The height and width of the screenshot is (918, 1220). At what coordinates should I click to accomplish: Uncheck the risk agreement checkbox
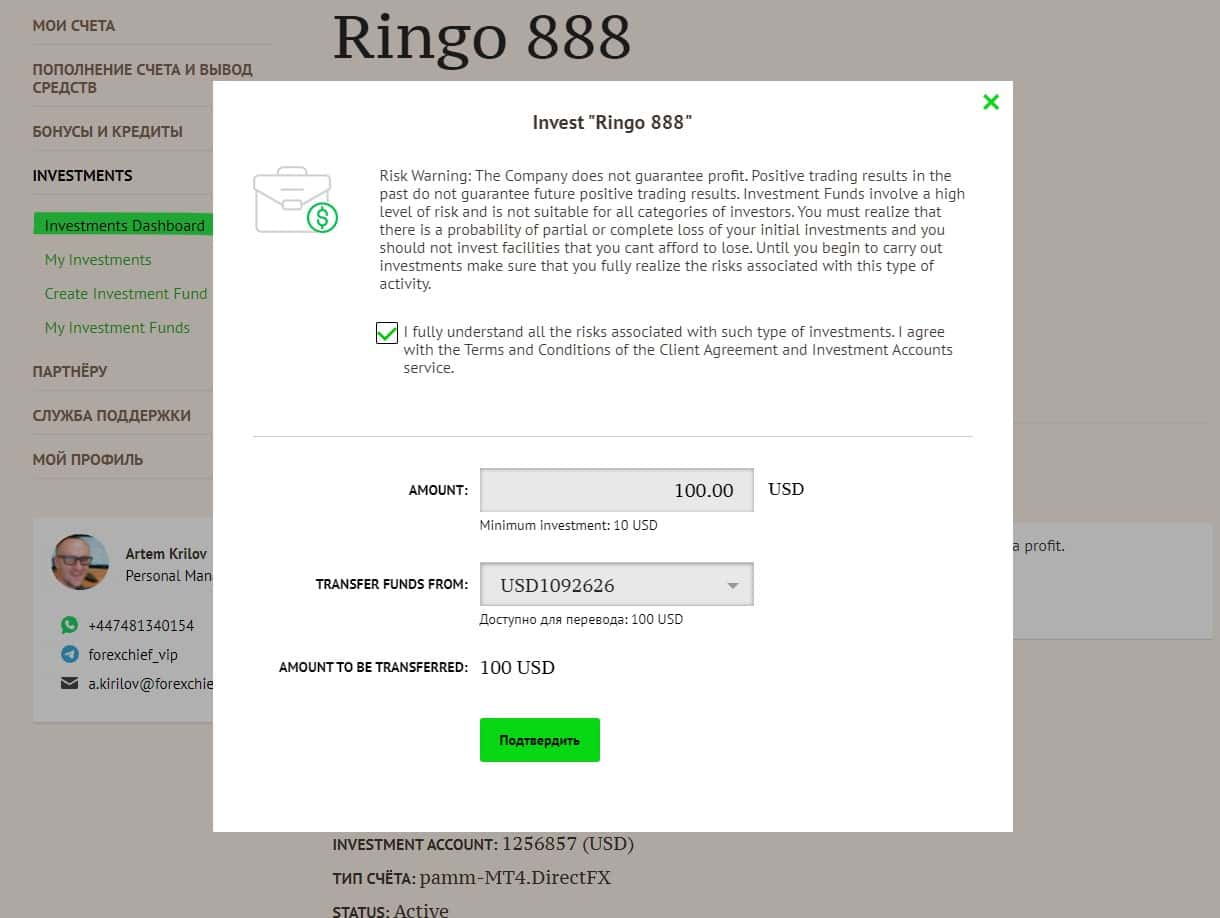387,333
